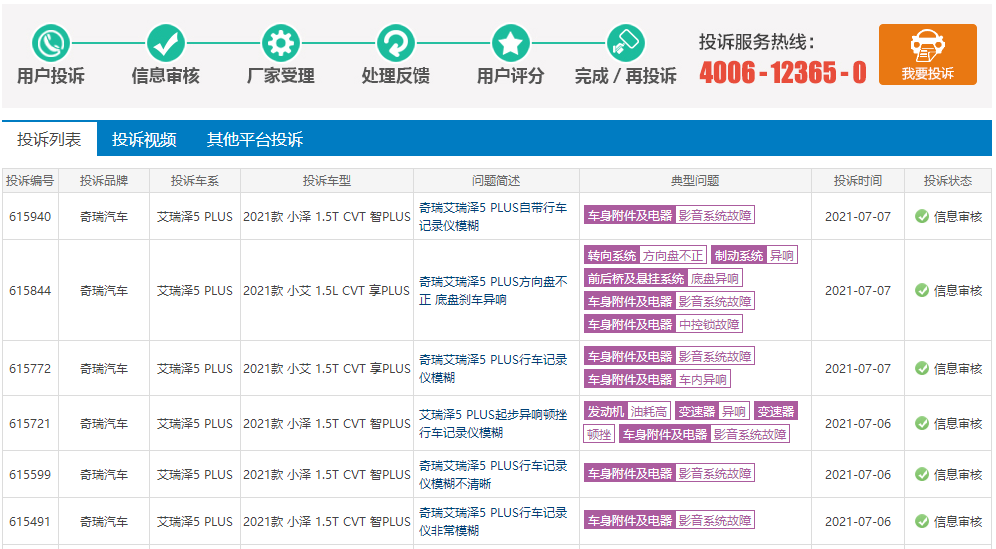This screenshot has height=549, width=996.
Task: Click complaint number 615721
Action: click(30, 423)
